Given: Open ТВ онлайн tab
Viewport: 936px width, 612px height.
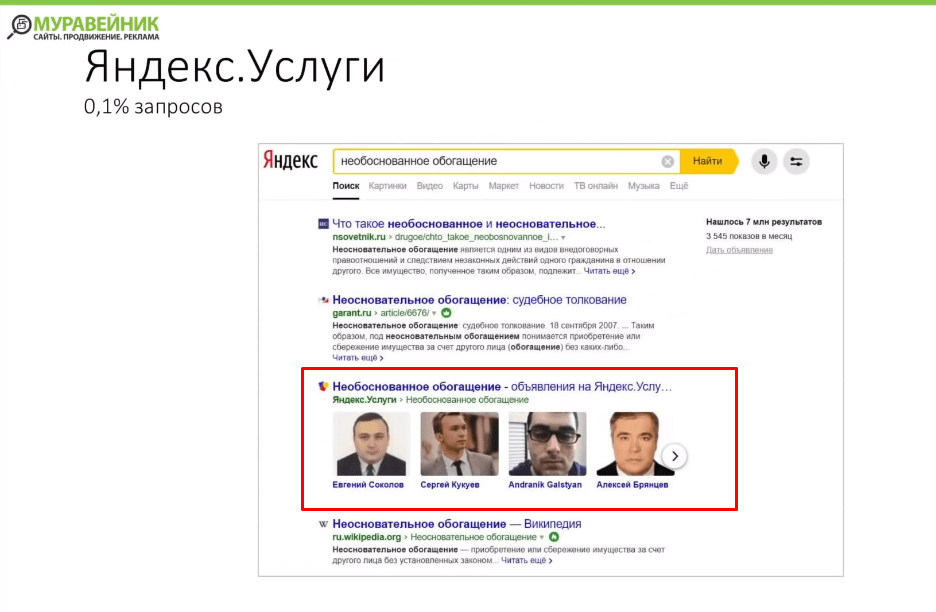Looking at the screenshot, I should 596,186.
